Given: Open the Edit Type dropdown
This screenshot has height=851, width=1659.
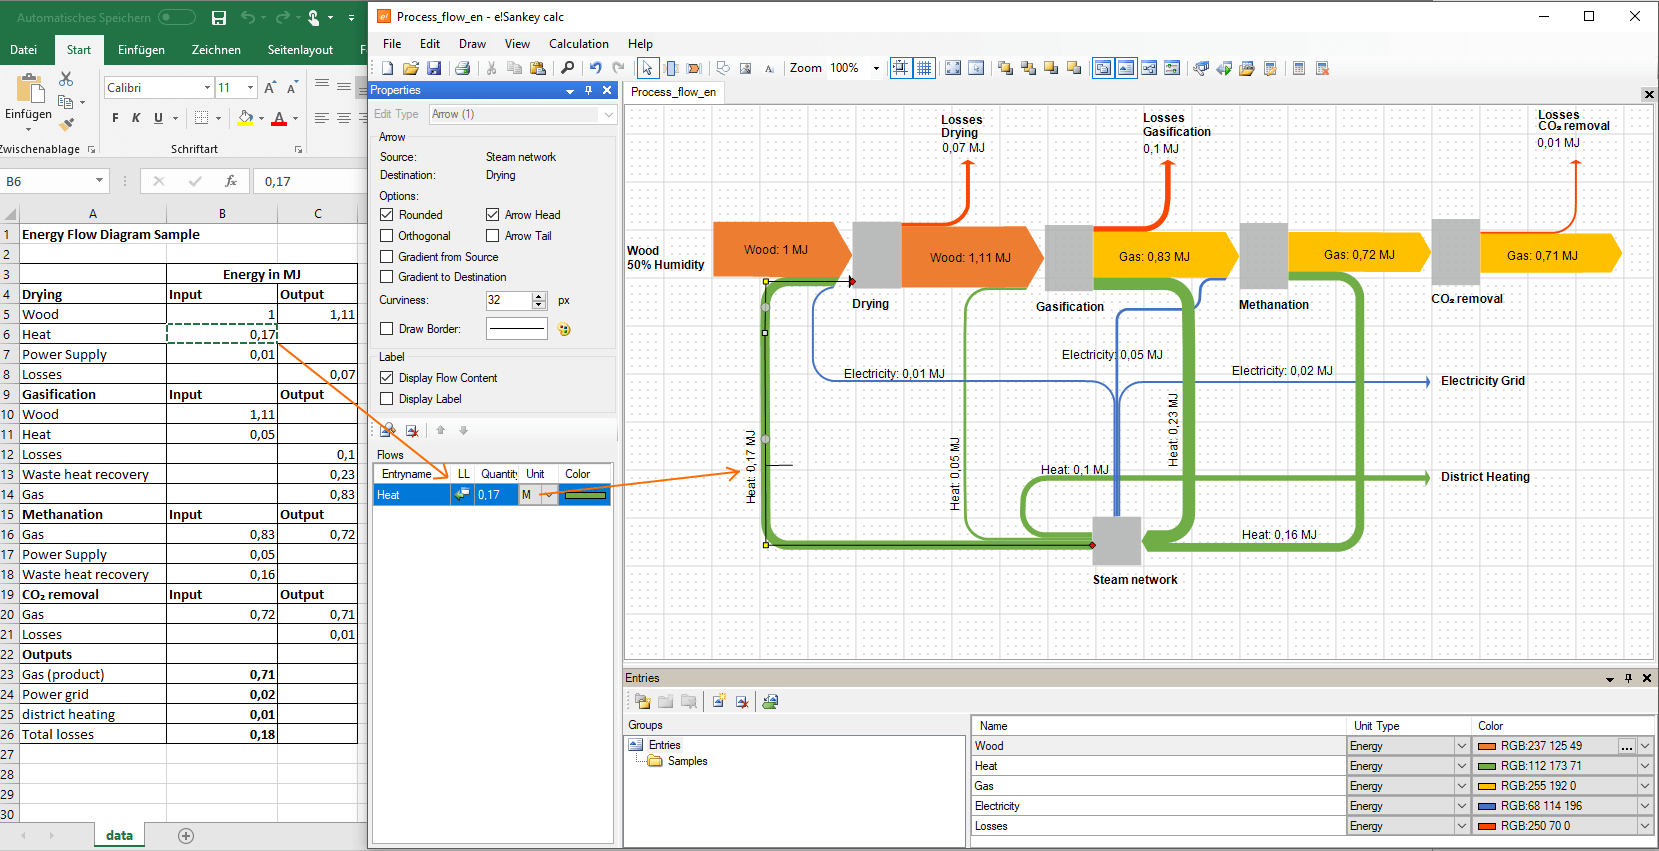Looking at the screenshot, I should click(607, 115).
